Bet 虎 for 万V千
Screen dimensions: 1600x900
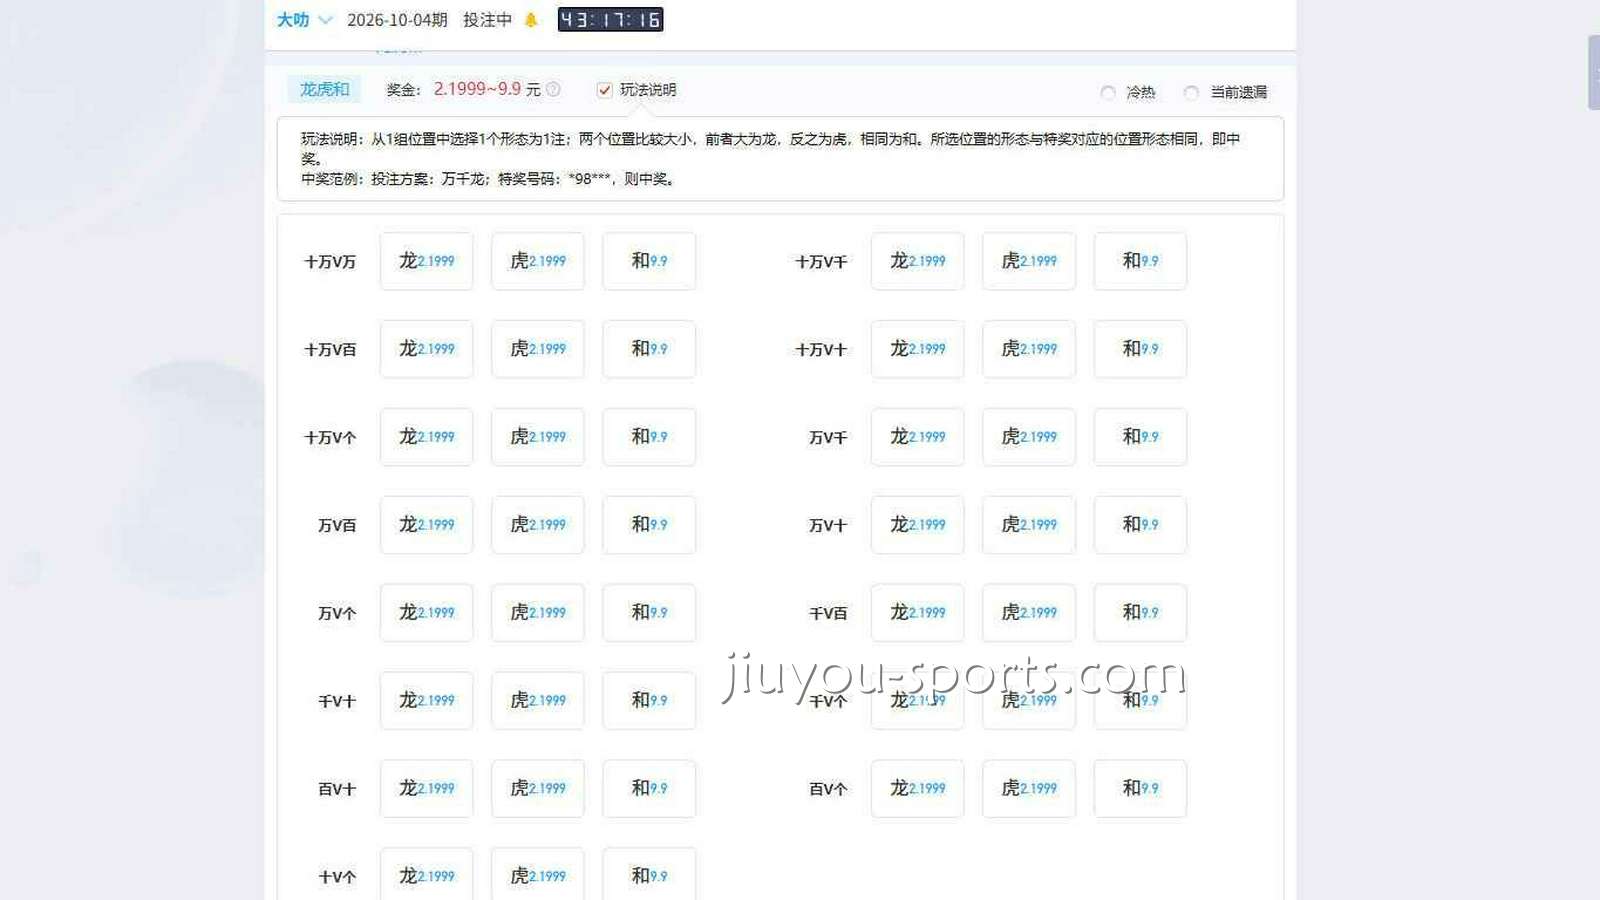(x=1029, y=437)
